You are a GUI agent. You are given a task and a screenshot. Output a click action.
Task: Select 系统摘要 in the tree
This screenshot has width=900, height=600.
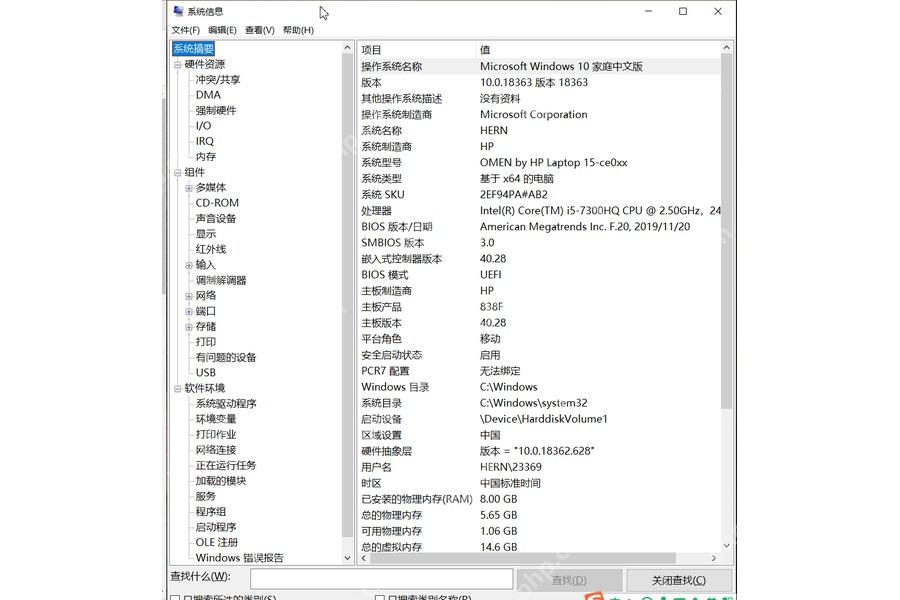193,49
